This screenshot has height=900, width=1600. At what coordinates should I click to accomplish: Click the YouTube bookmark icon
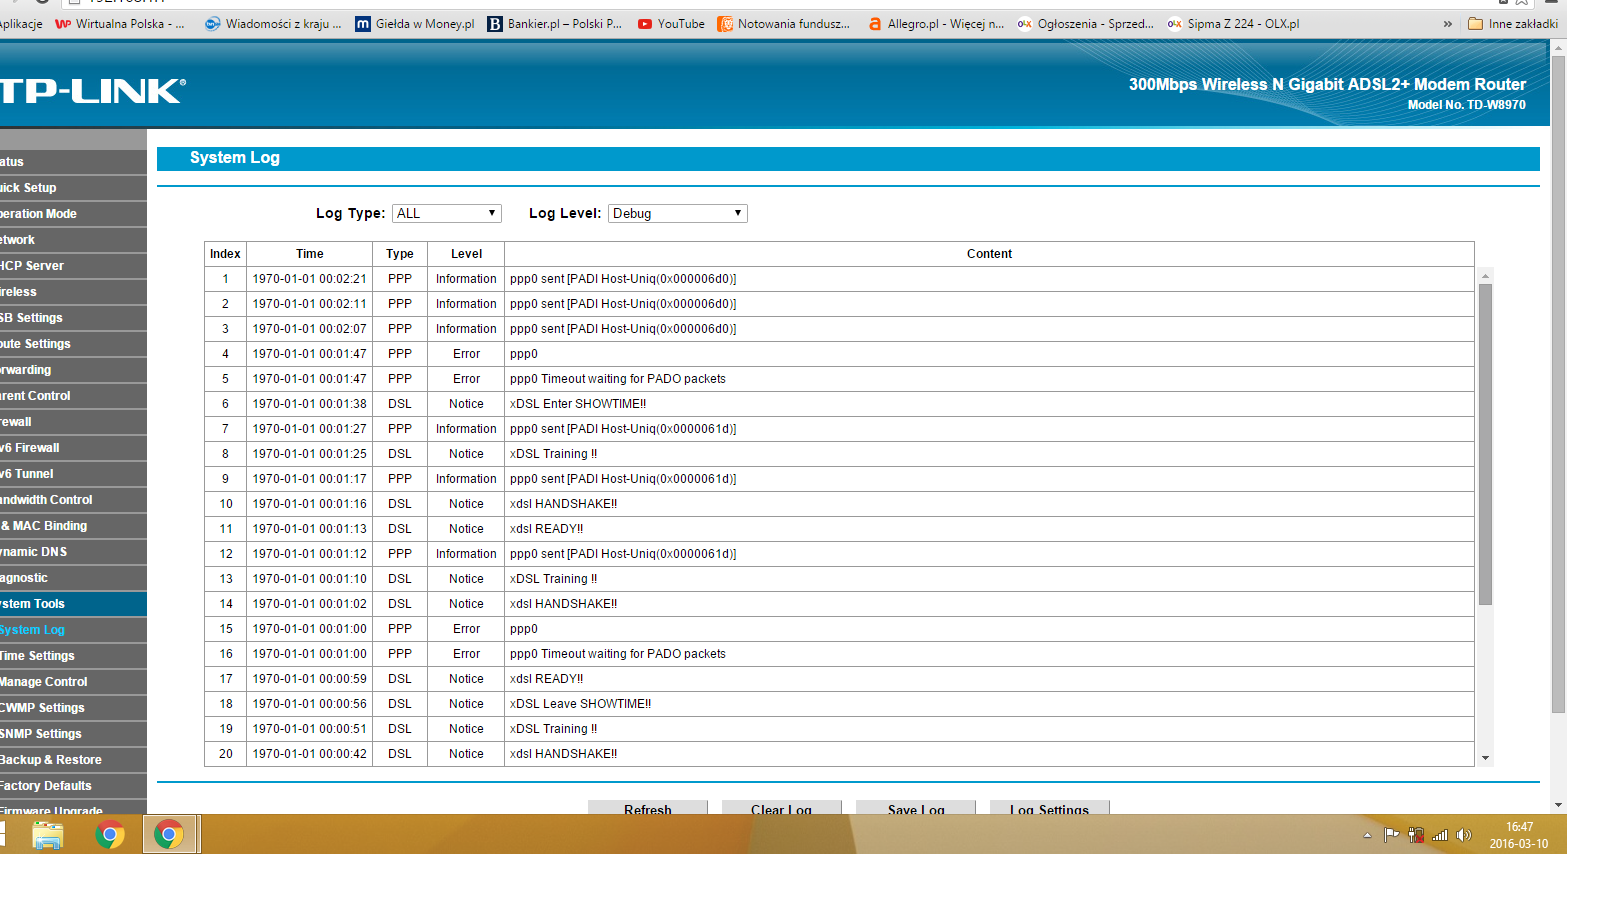(x=645, y=24)
